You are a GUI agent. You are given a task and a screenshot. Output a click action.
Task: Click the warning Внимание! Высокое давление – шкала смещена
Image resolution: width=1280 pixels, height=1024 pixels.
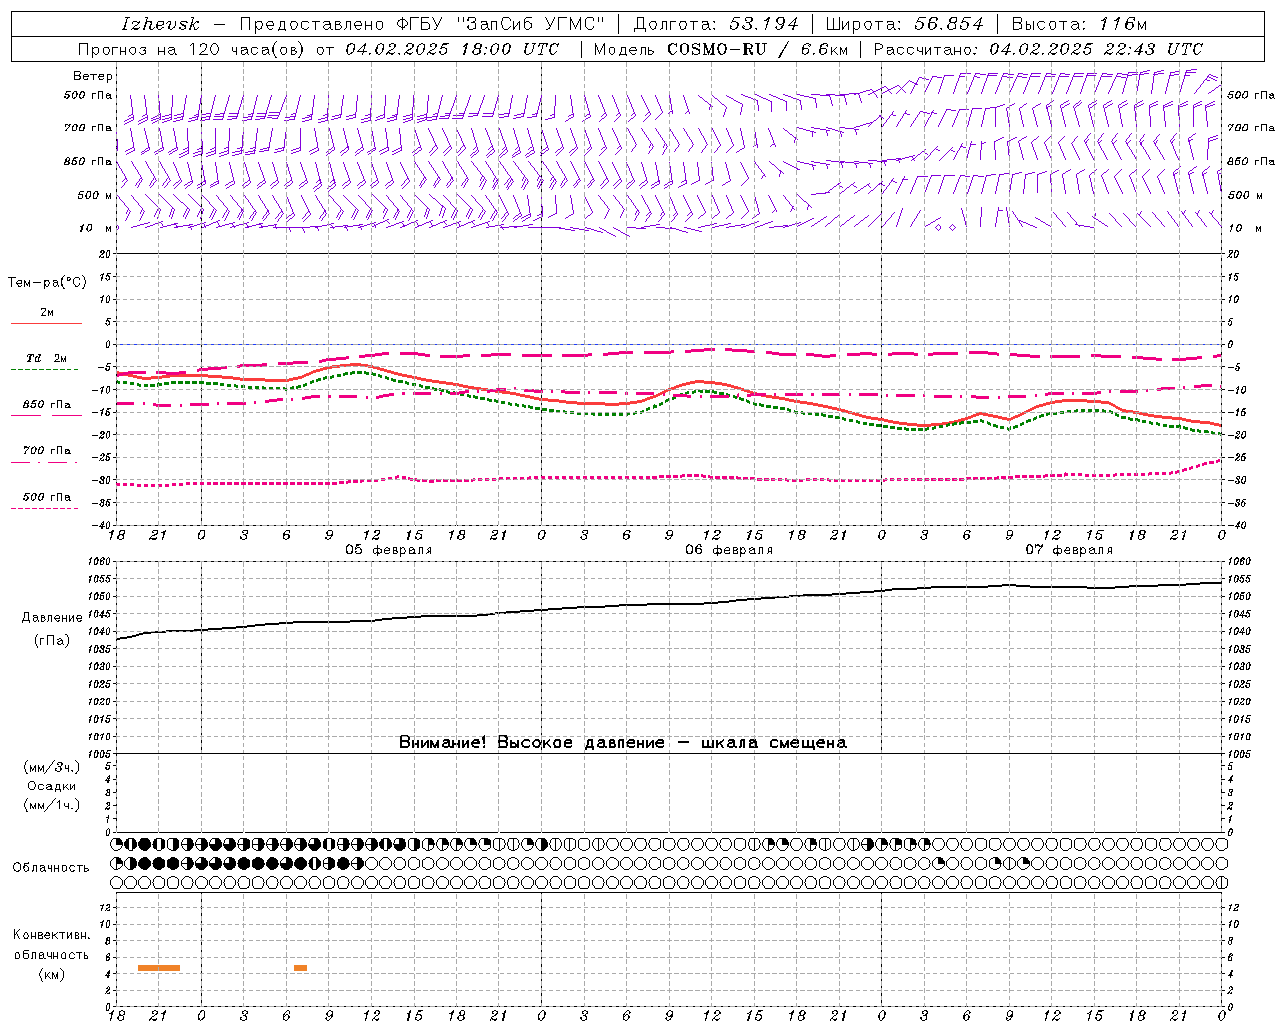coord(623,742)
